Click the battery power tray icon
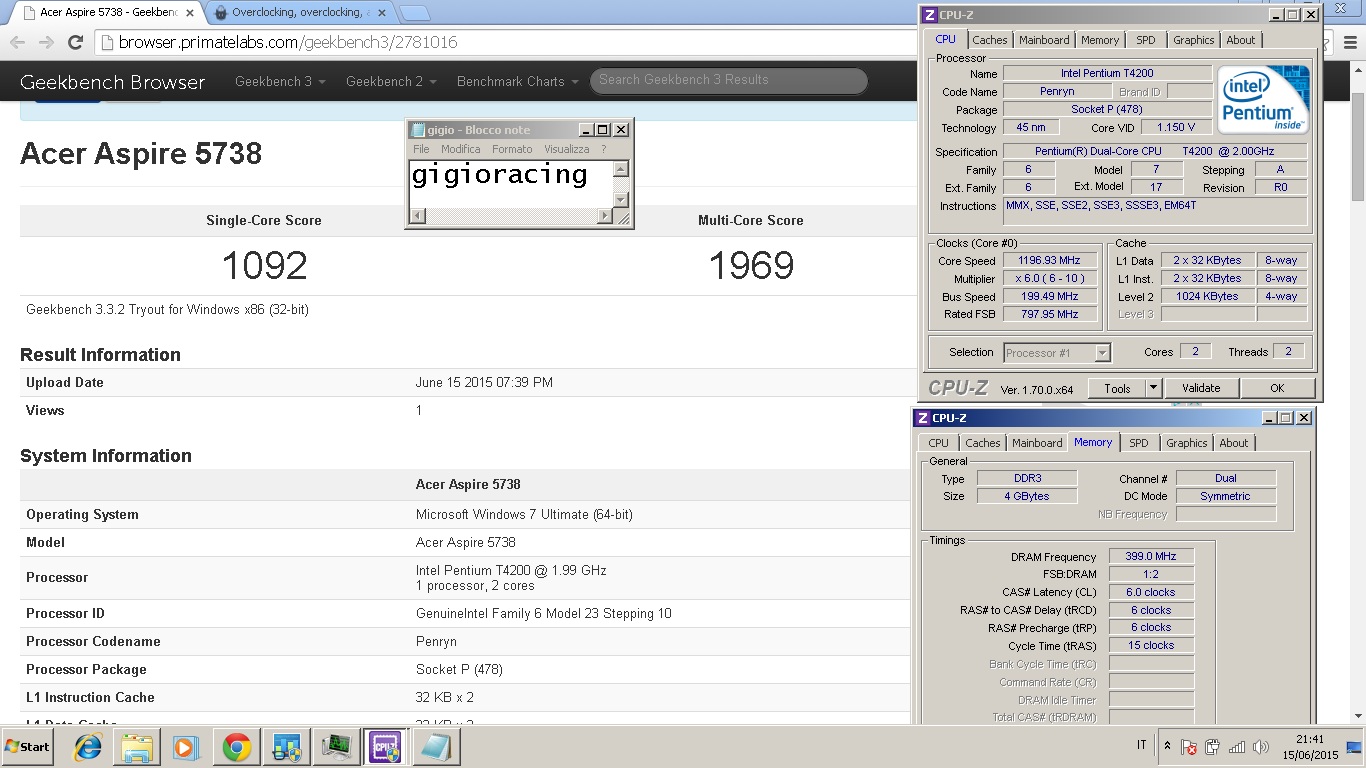Image resolution: width=1366 pixels, height=768 pixels. pyautogui.click(x=1212, y=747)
